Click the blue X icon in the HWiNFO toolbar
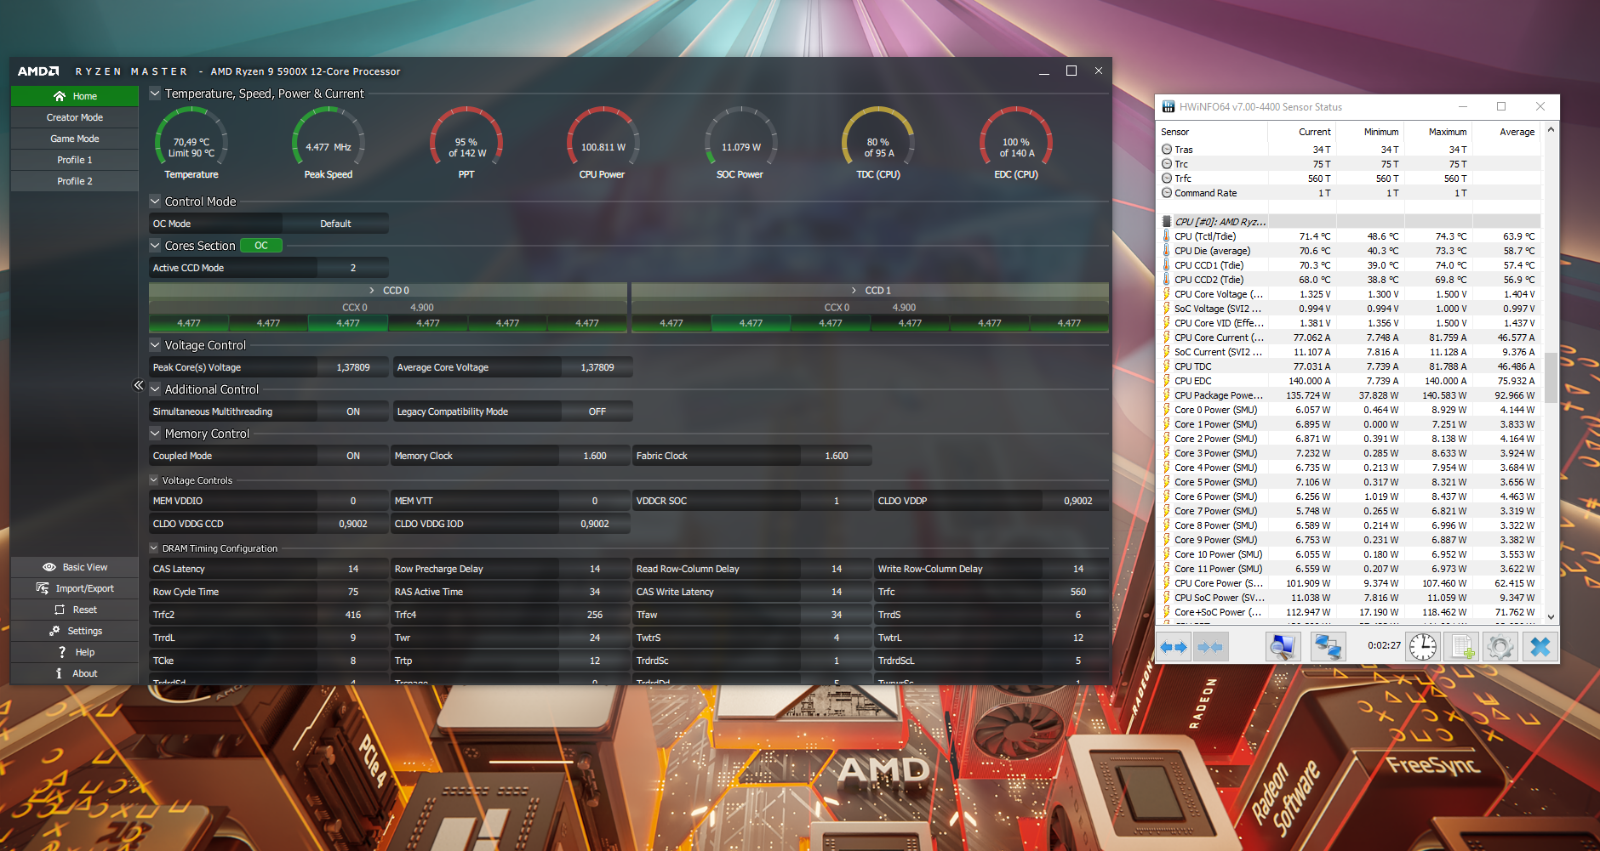The image size is (1600, 851). pyautogui.click(x=1540, y=647)
